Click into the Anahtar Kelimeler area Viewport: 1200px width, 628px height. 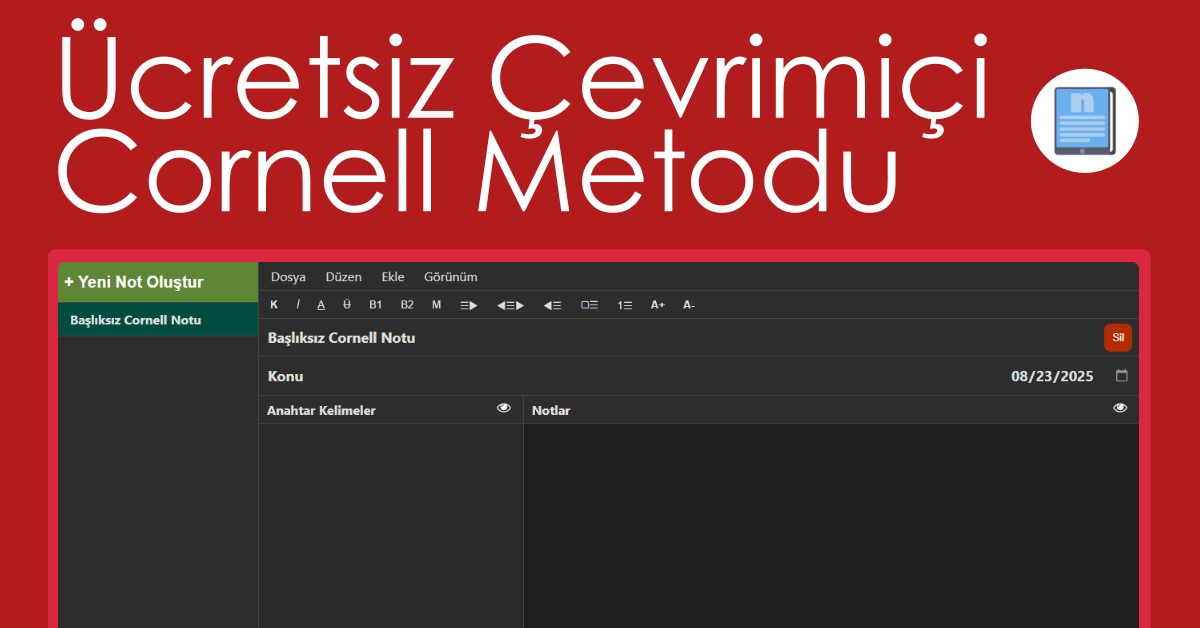391,525
